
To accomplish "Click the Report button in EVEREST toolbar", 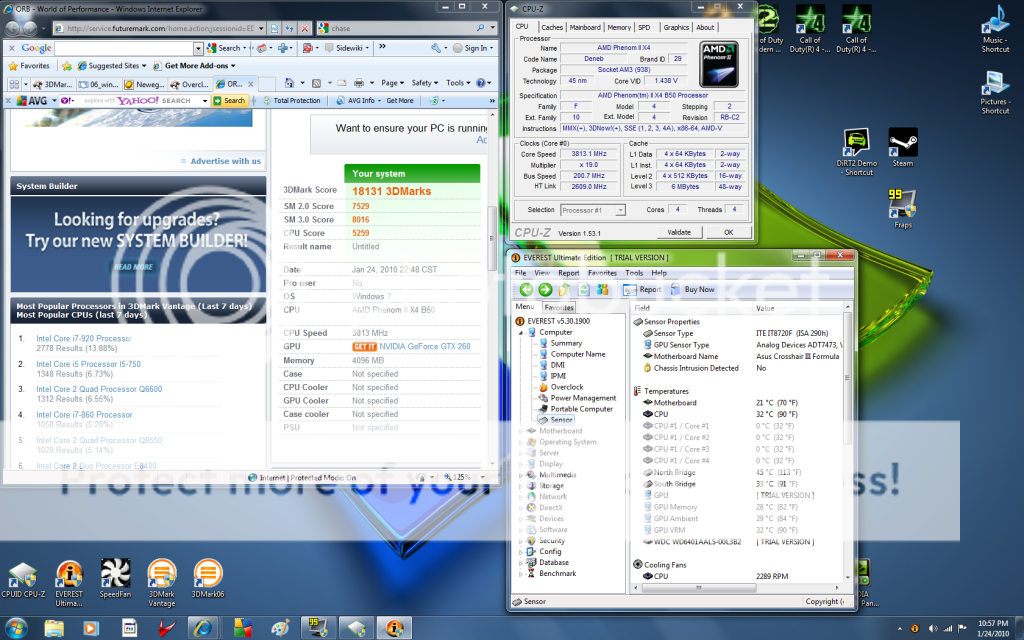I will tap(642, 289).
